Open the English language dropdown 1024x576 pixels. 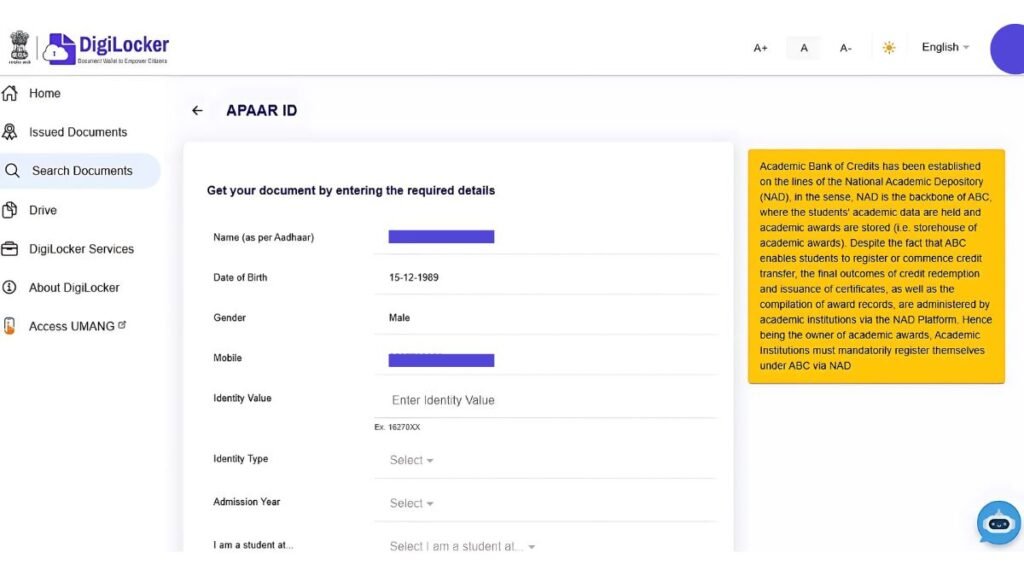[945, 47]
